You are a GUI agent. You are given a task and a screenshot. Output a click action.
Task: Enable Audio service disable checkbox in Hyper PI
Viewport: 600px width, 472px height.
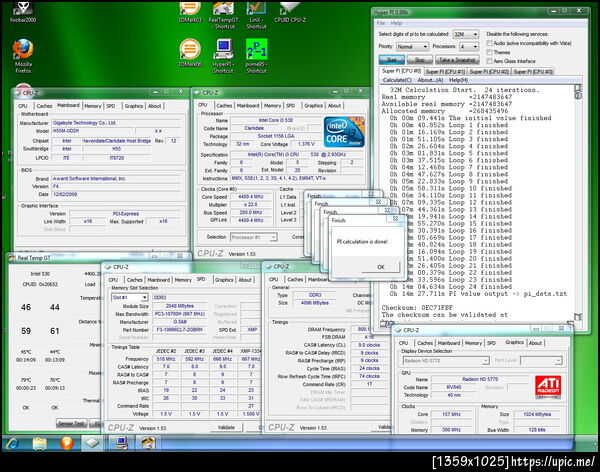(489, 43)
